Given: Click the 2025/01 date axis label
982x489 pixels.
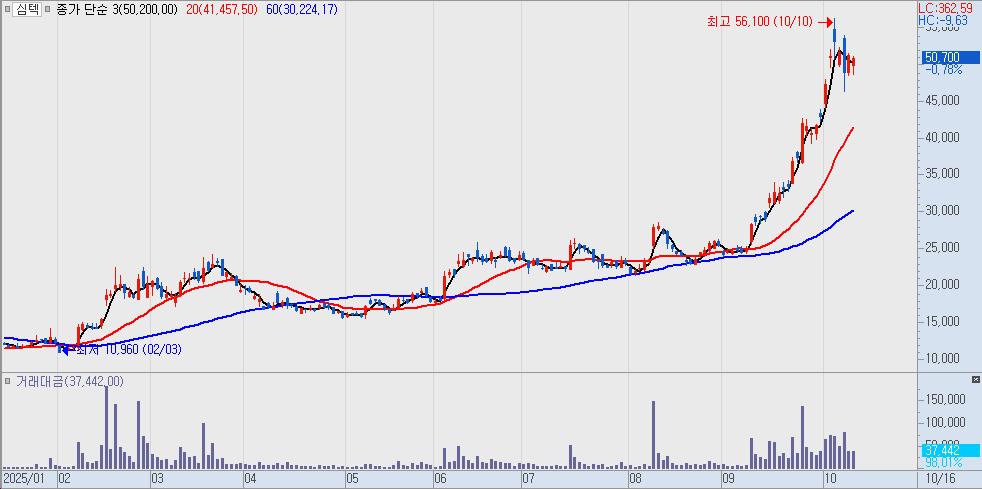Looking at the screenshot, I should pos(24,479).
